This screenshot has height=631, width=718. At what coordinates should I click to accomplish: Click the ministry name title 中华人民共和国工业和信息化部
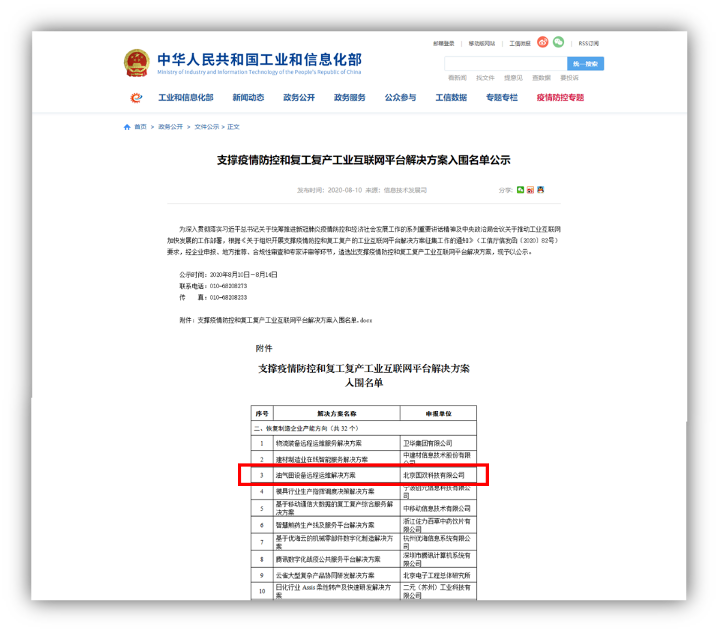259,60
